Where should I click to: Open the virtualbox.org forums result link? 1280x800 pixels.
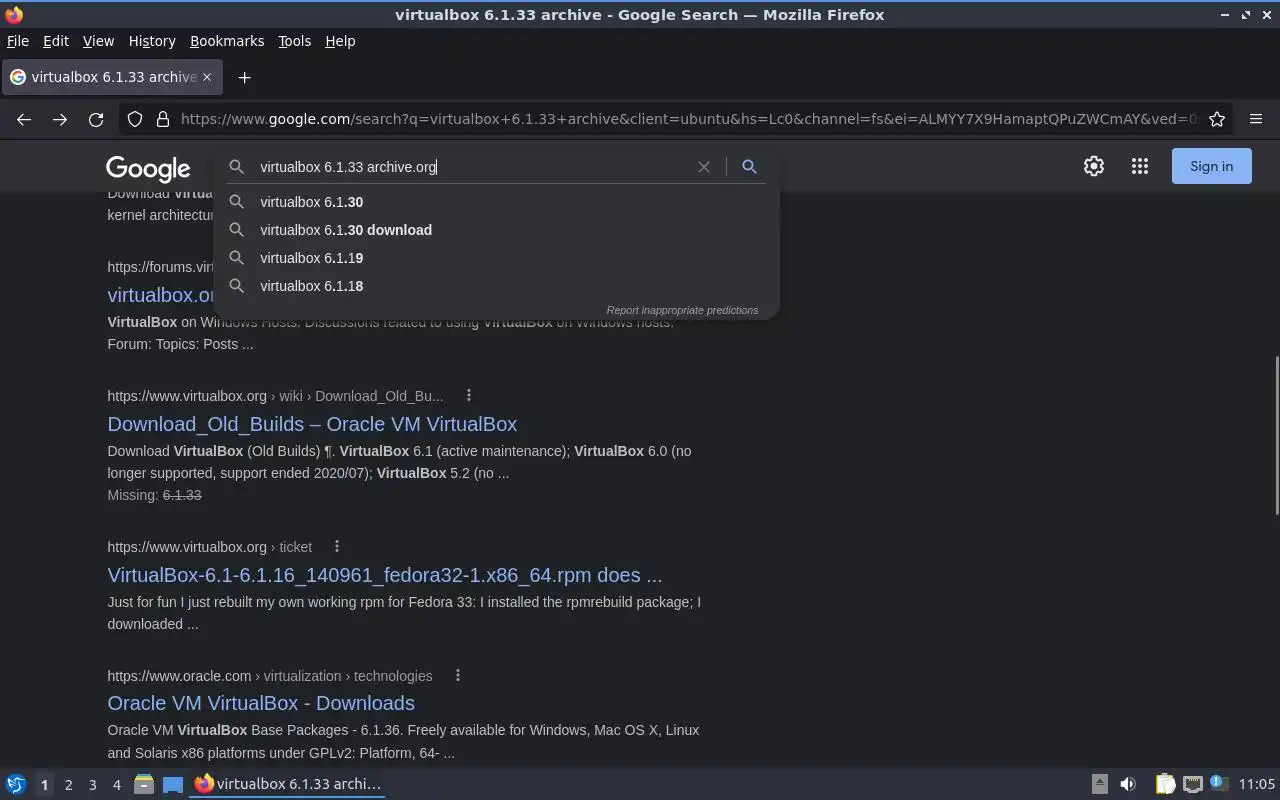(161, 295)
